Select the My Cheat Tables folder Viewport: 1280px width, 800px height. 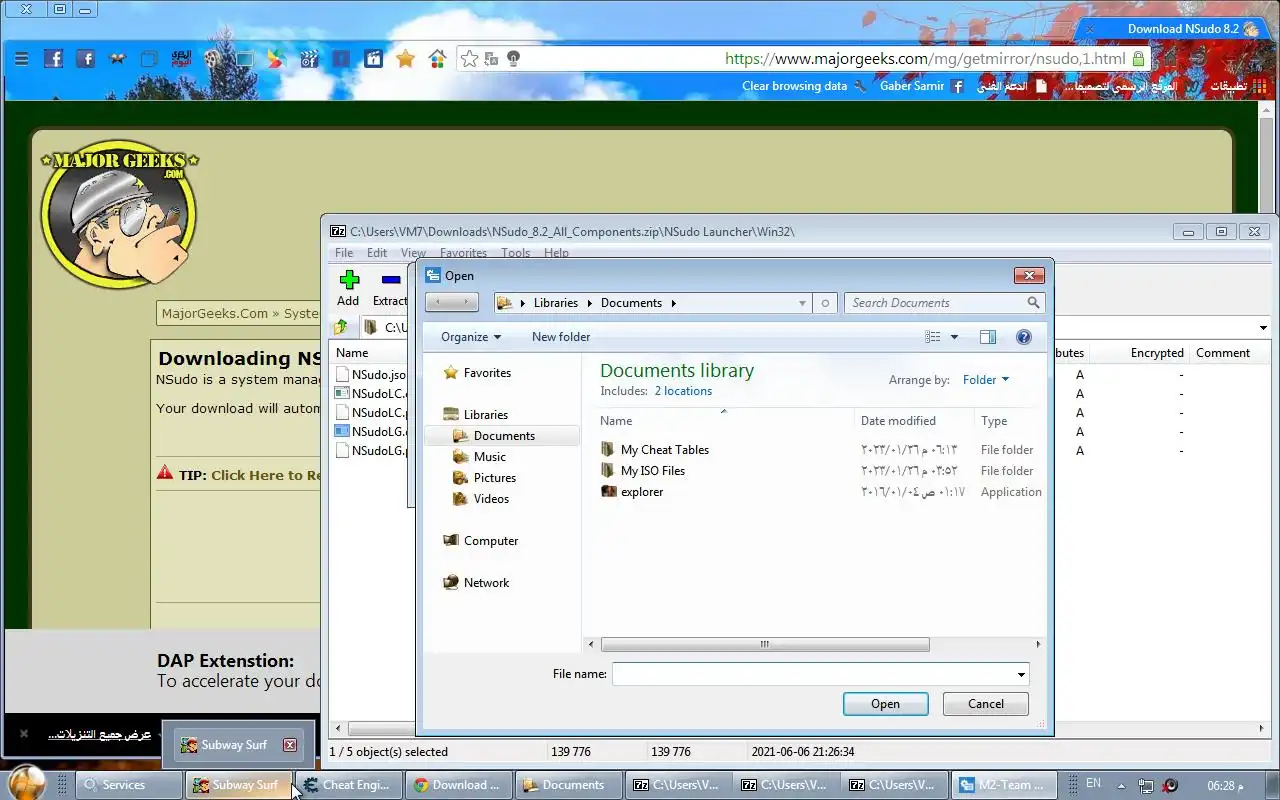[655, 450]
